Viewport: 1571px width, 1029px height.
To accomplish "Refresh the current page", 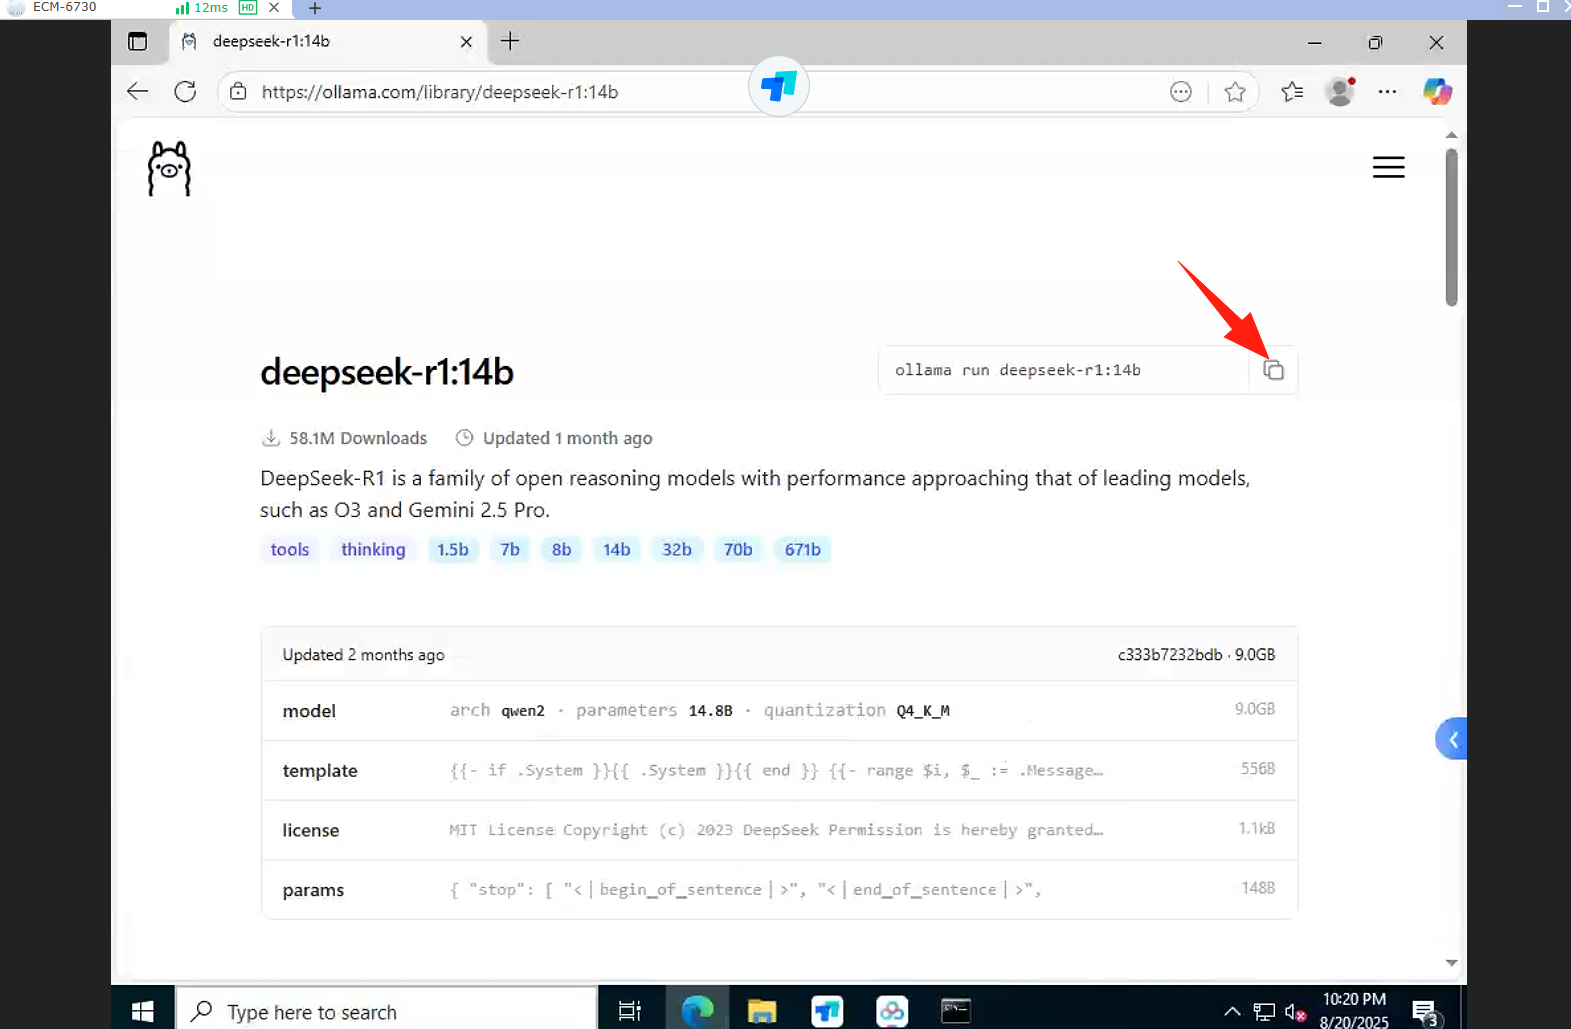I will (185, 92).
